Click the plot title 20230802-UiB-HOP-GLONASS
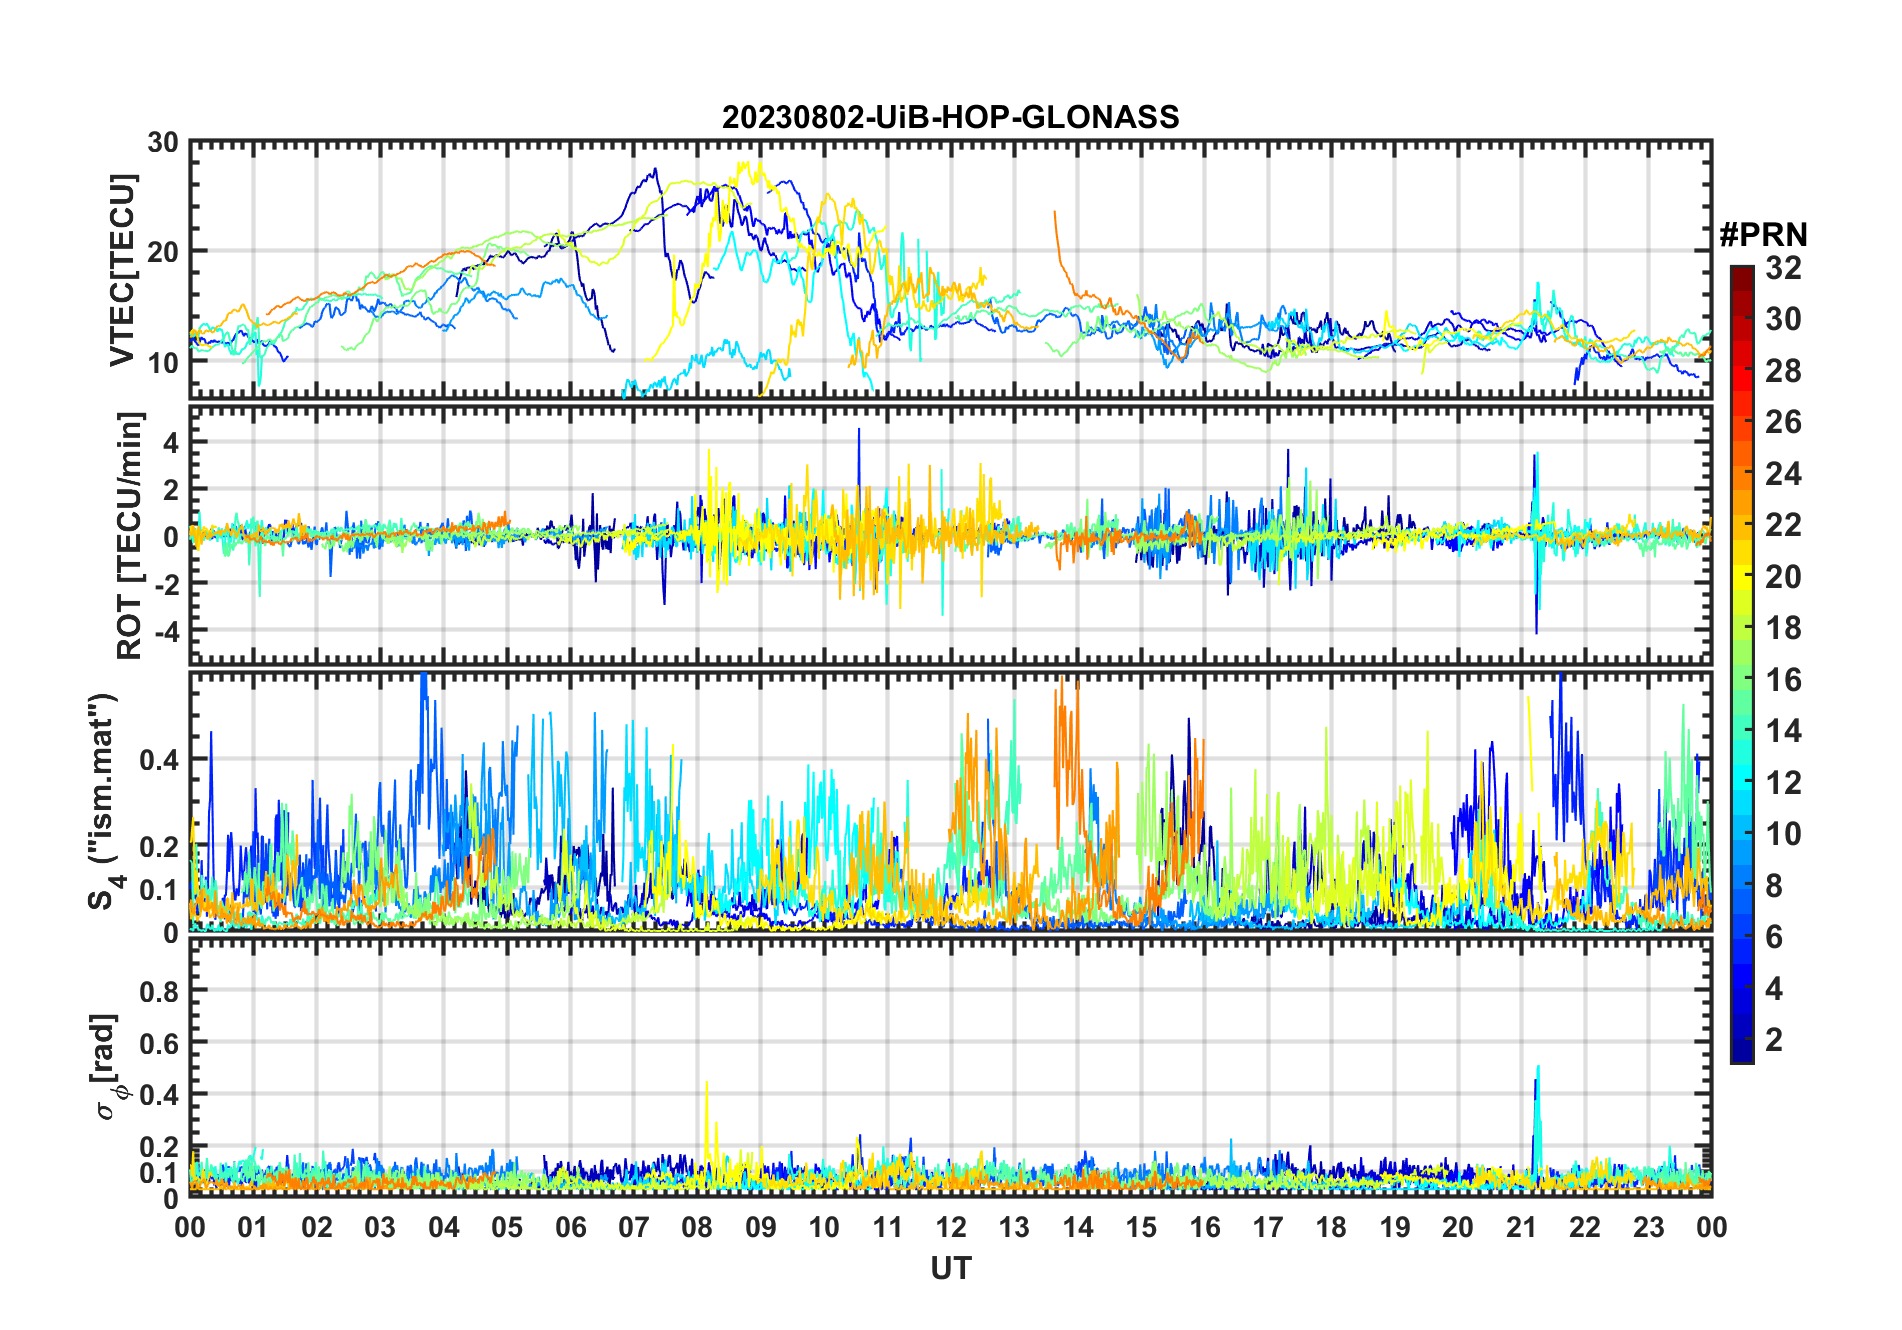 coord(950,118)
